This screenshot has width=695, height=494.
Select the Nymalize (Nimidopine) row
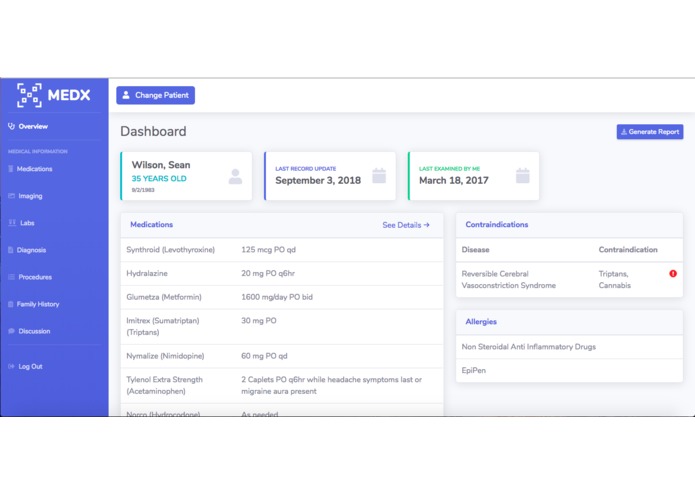[x=282, y=356]
